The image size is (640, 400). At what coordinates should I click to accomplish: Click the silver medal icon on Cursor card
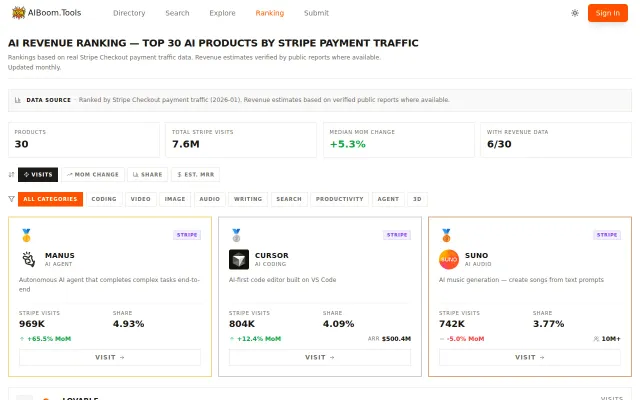coord(236,235)
